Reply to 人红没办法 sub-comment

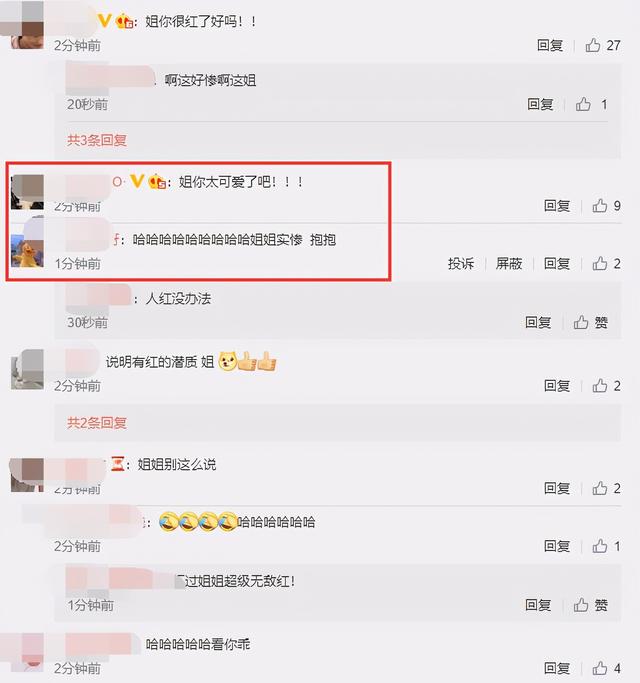point(538,322)
